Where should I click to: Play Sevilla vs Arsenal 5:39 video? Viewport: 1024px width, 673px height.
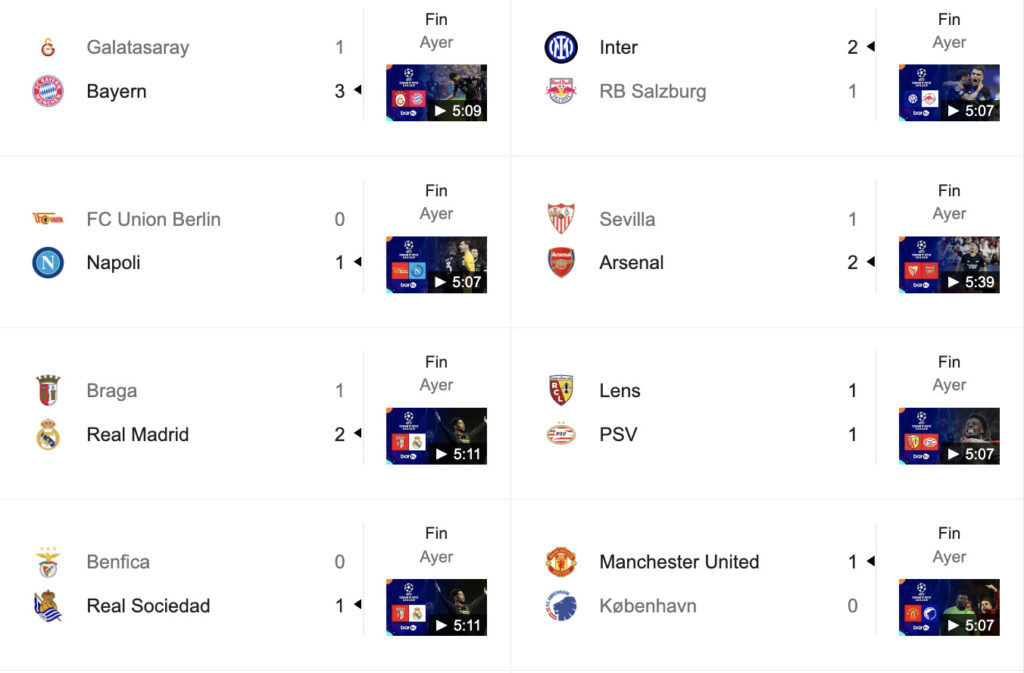click(949, 264)
